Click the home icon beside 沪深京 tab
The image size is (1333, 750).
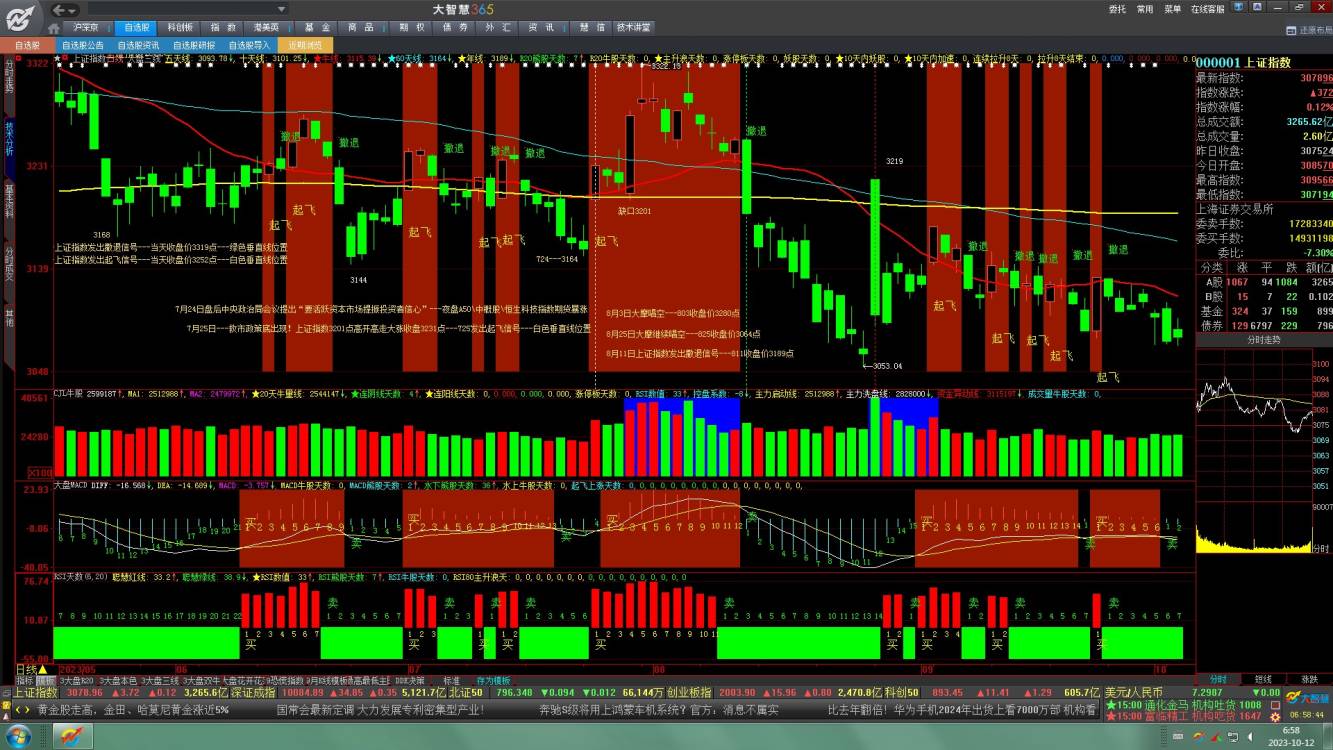tap(53, 28)
